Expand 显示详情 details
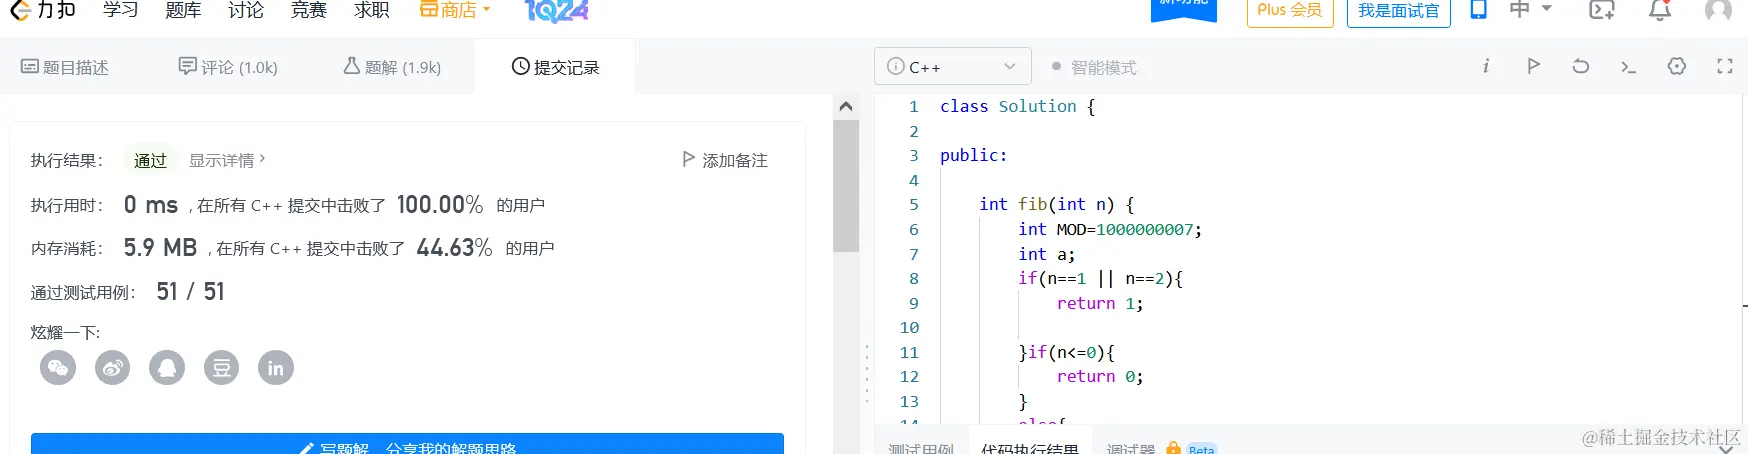 point(227,160)
